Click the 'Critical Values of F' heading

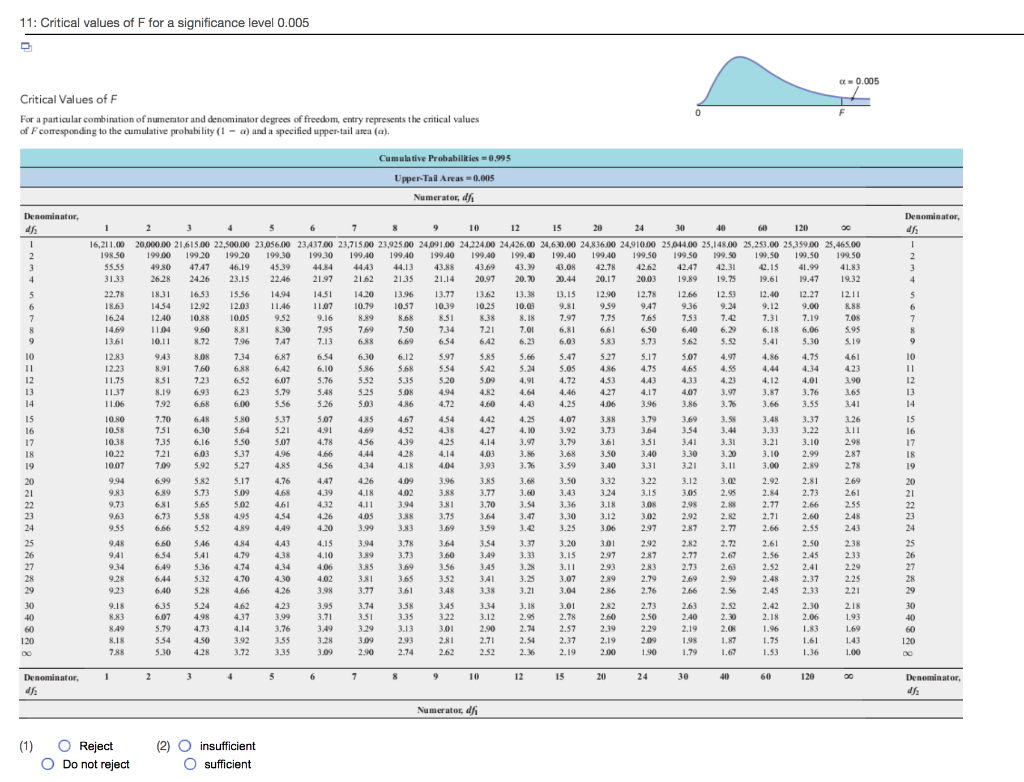(x=69, y=99)
